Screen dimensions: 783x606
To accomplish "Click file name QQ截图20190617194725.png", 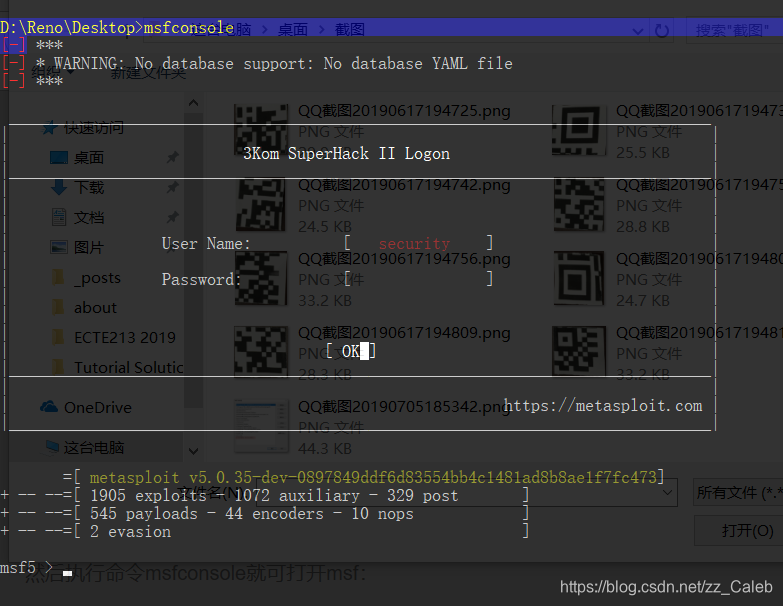I will click(x=404, y=110).
